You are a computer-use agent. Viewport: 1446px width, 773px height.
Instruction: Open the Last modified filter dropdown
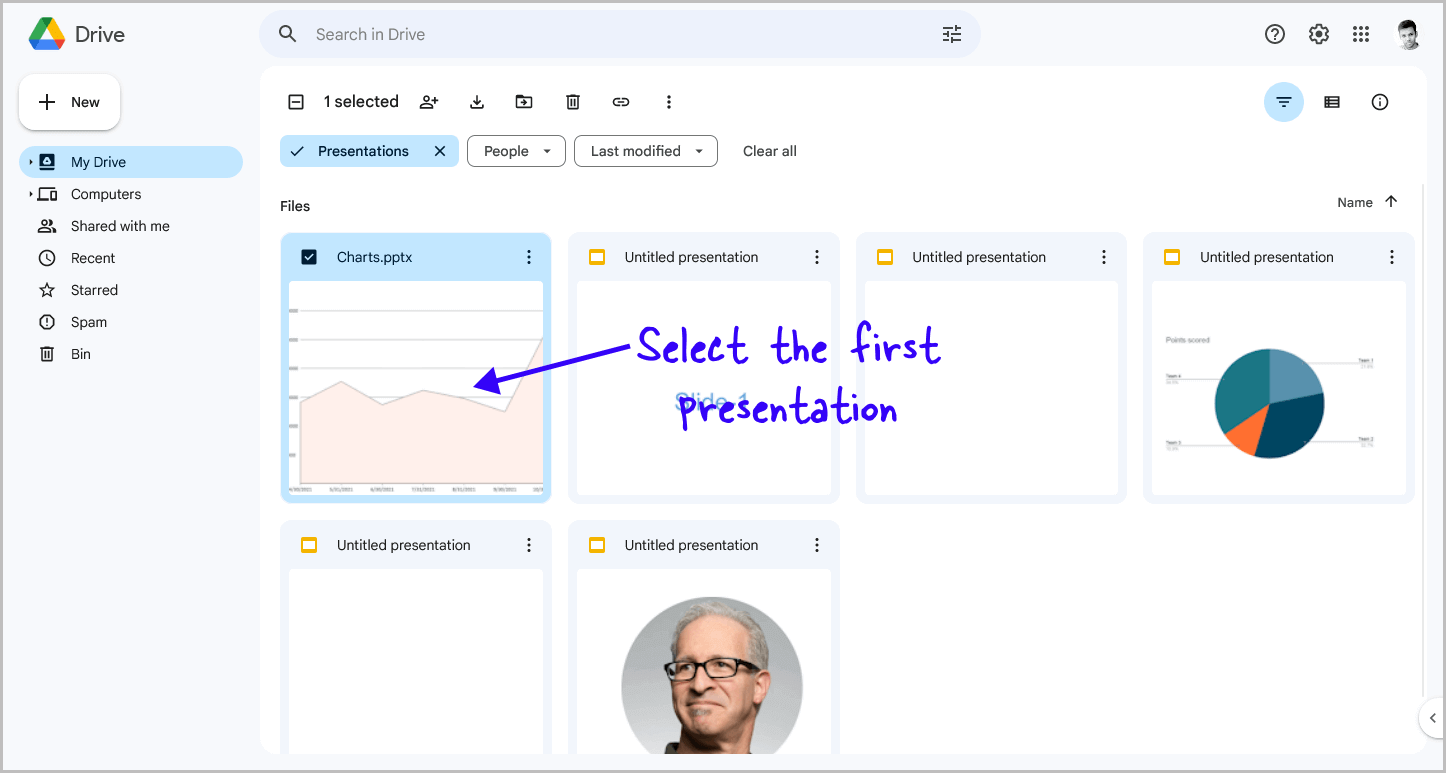[x=645, y=150]
